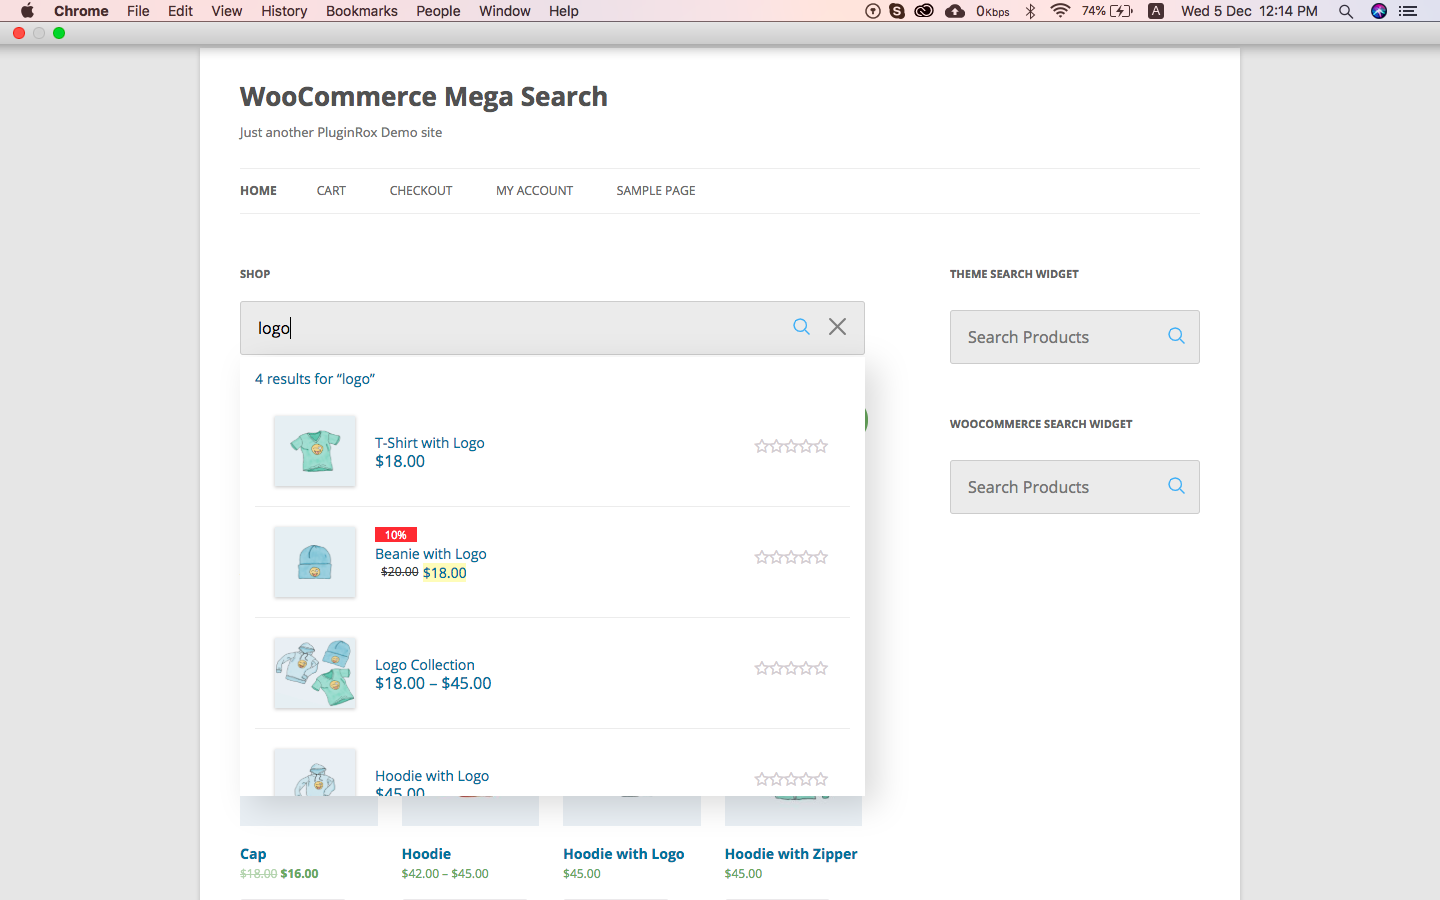Screen dimensions: 1440x900
Task: Open the People menu
Action: pos(438,11)
